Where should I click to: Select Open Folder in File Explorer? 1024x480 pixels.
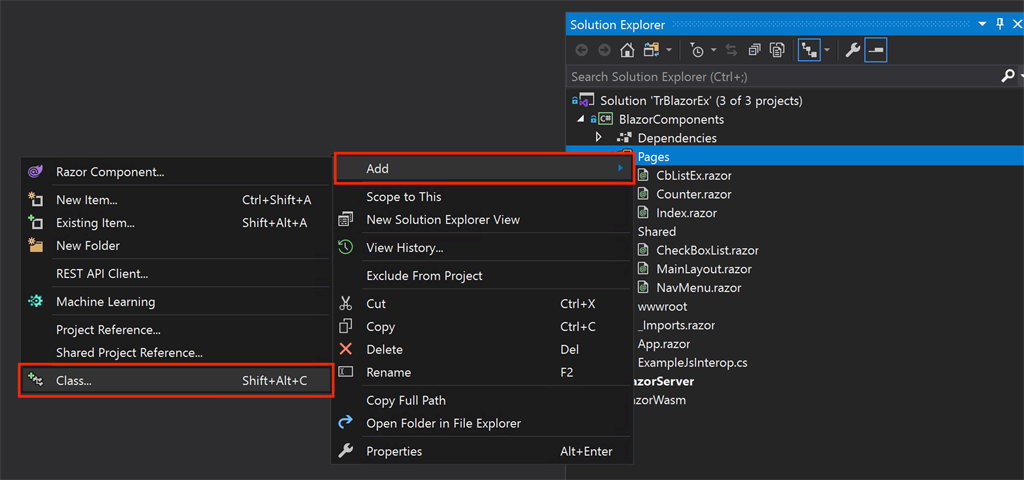483,423
